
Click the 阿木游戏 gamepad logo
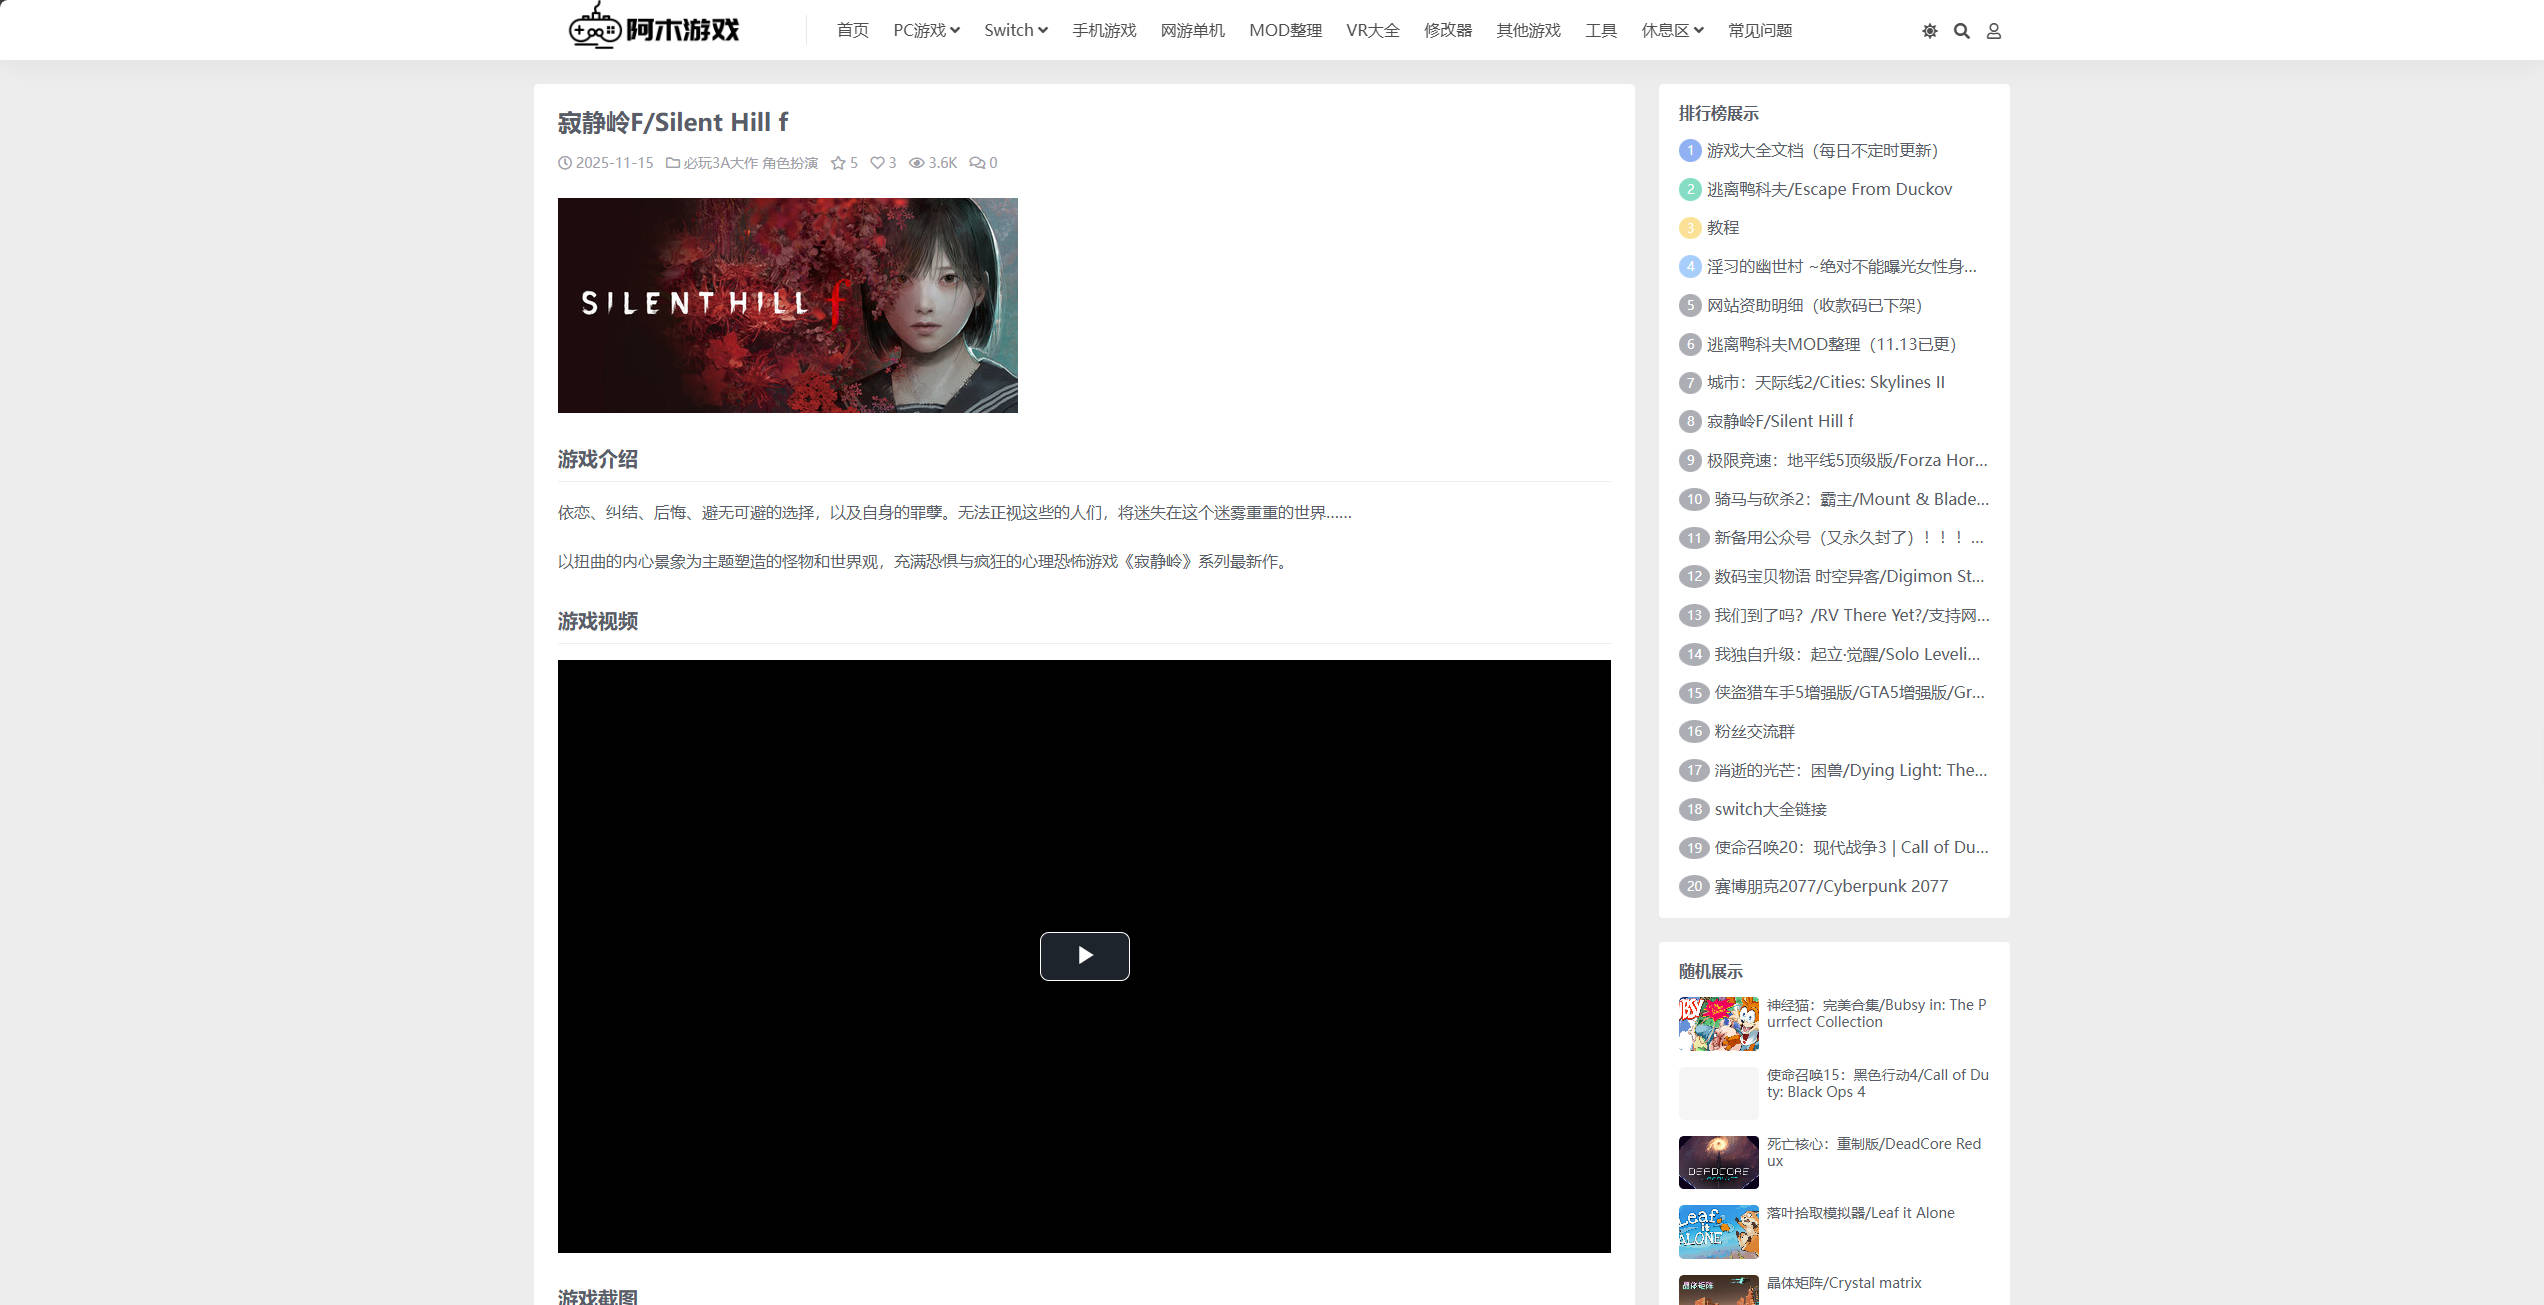(654, 28)
